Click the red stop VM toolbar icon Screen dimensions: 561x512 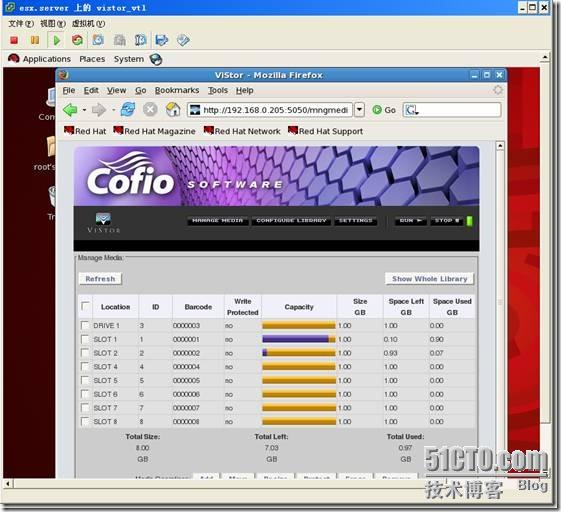point(14,40)
